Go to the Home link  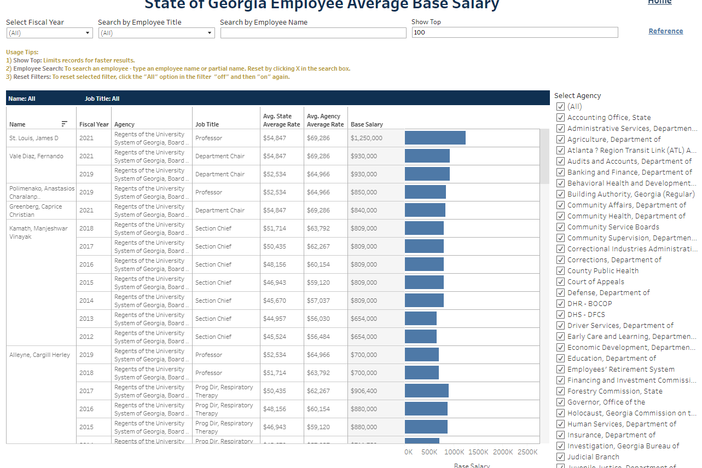tap(659, 2)
